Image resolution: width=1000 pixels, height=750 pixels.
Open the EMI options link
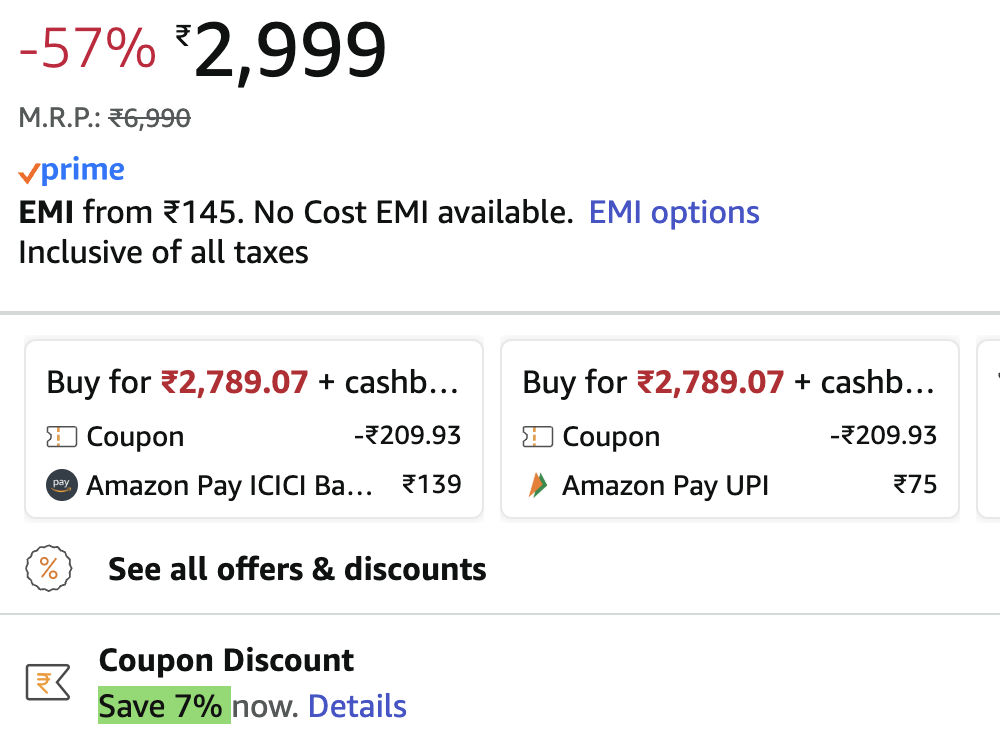674,212
